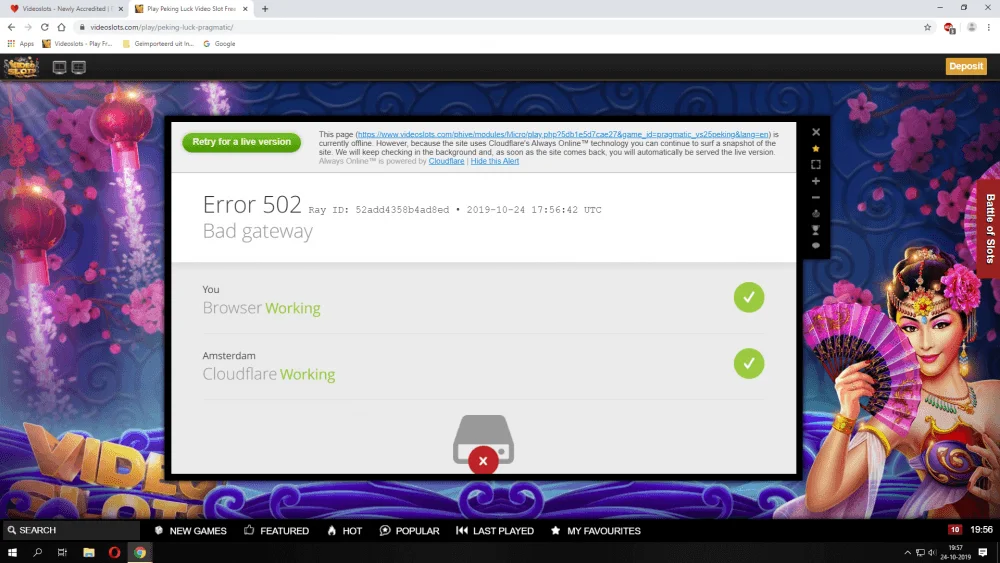Image resolution: width=1000 pixels, height=563 pixels.
Task: Open the Battle of Slots side tab
Action: tap(989, 228)
